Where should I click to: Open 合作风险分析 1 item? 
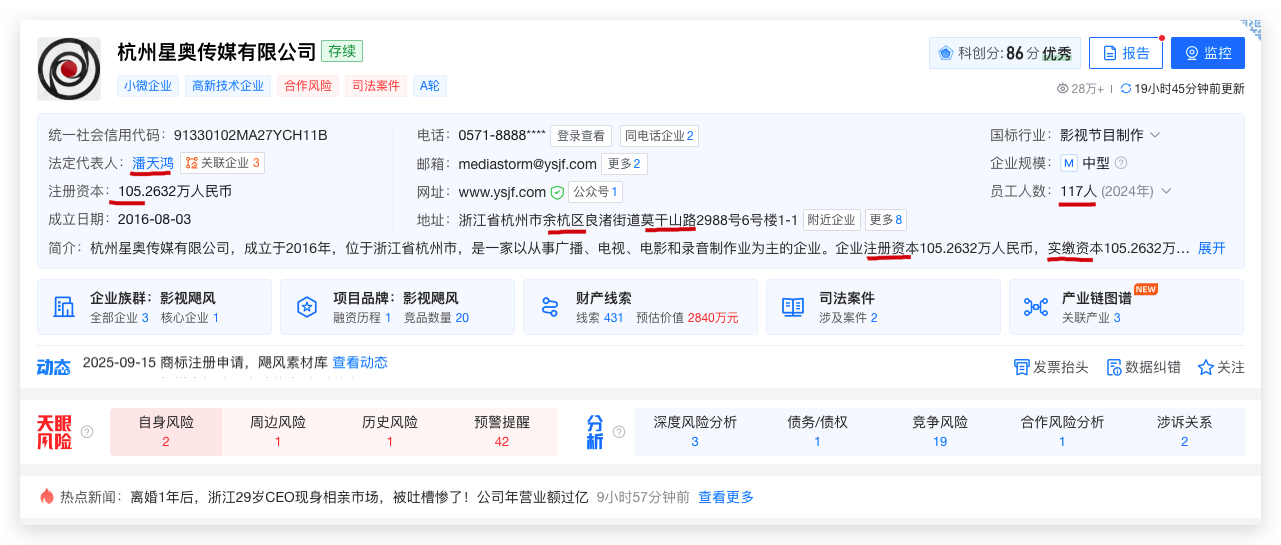tap(1062, 431)
